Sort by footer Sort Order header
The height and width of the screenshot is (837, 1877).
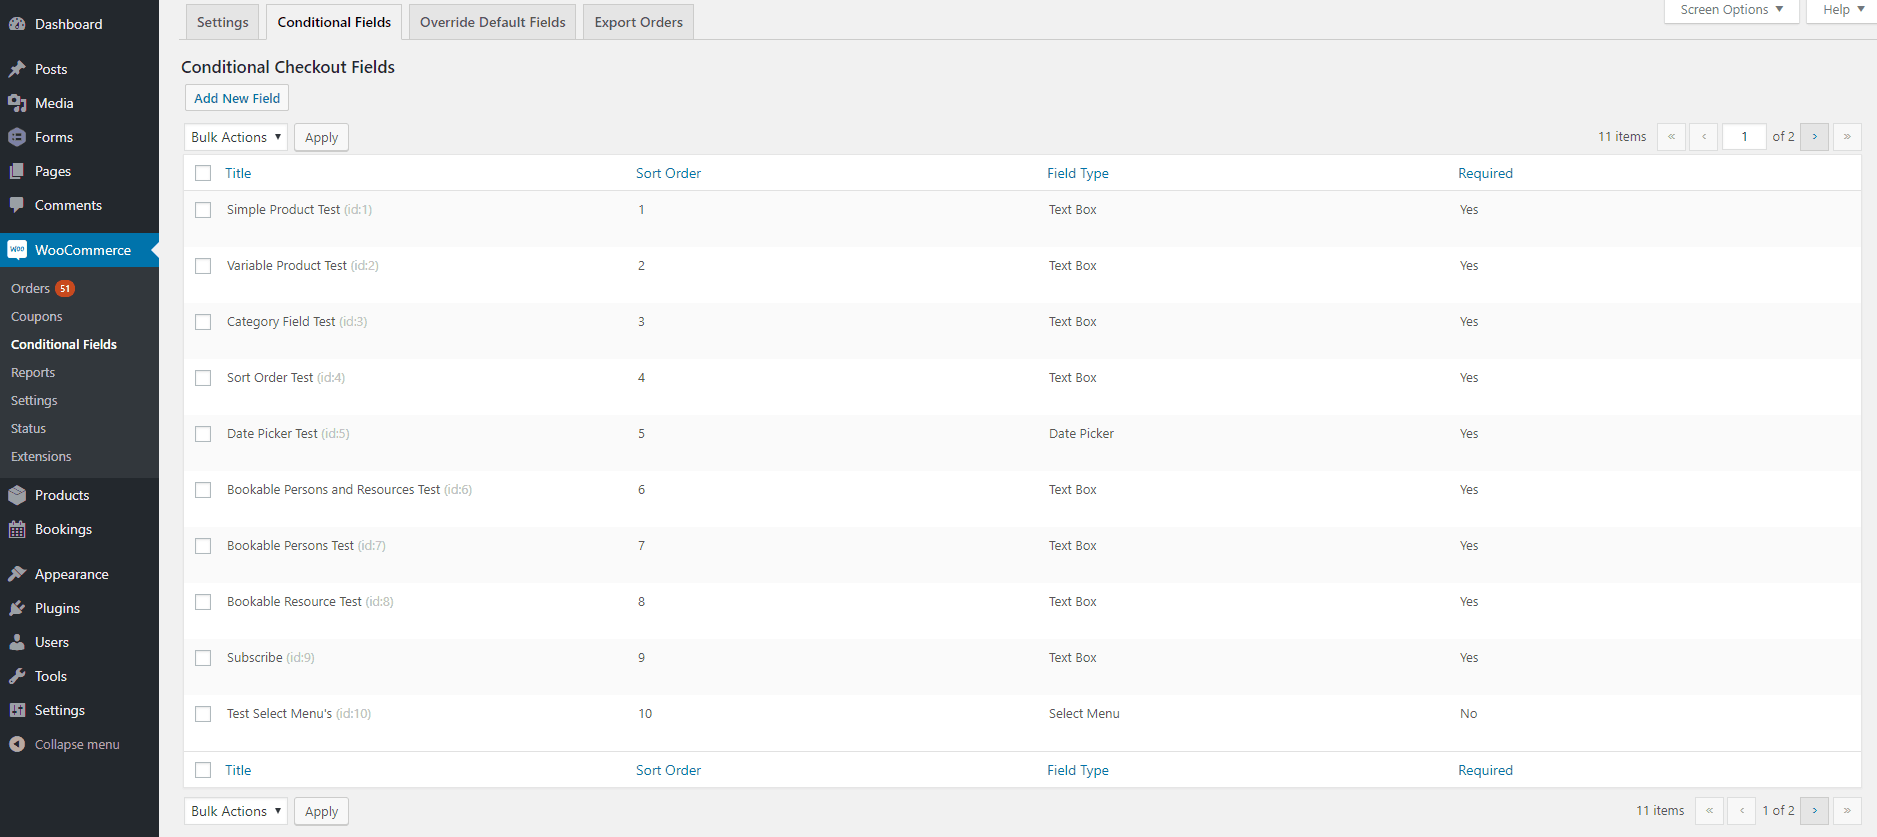click(668, 770)
